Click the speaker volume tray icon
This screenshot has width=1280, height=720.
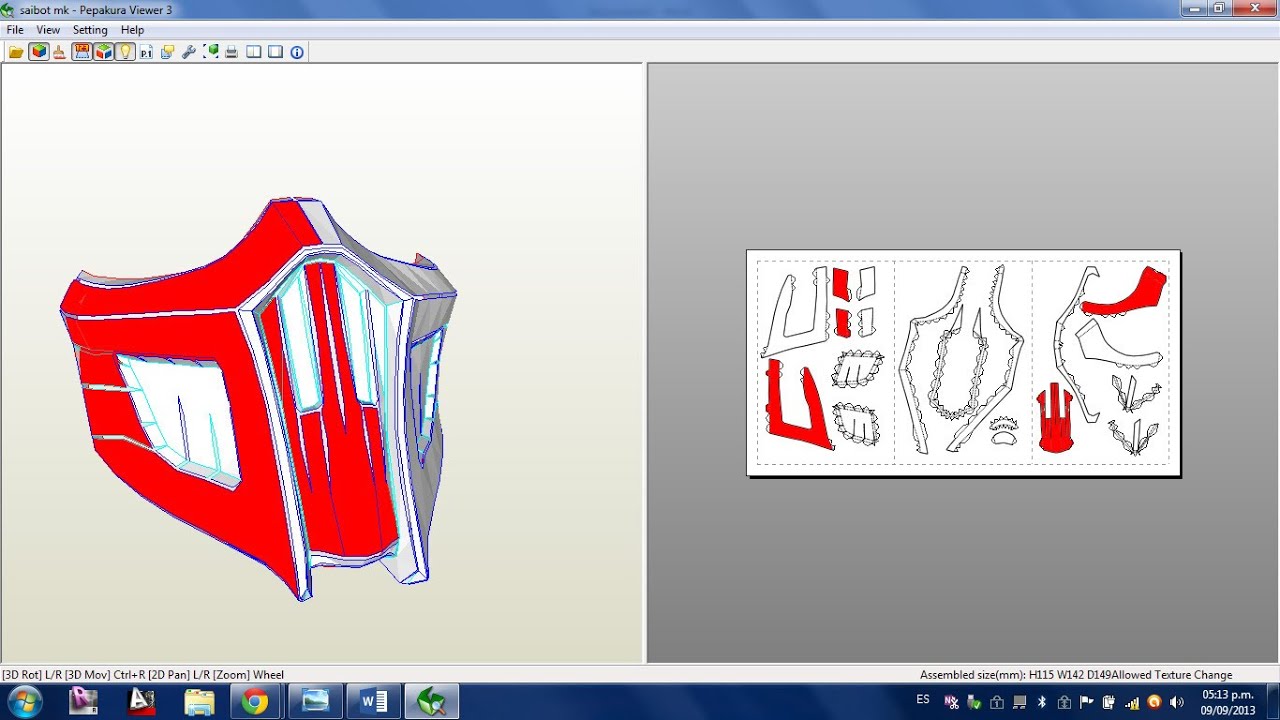coord(1176,702)
